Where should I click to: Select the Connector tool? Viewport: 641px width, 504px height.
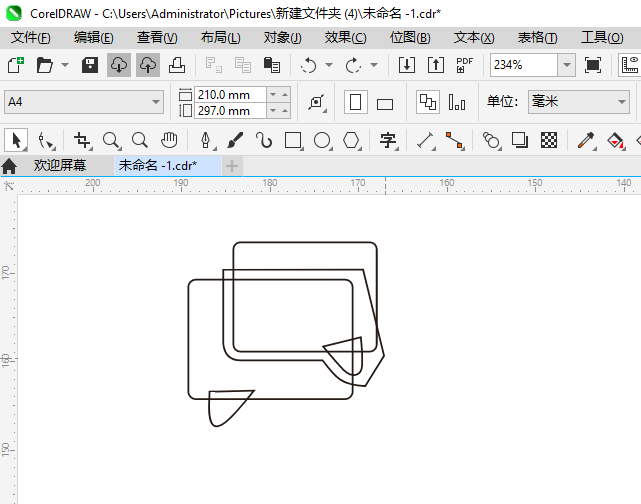455,140
